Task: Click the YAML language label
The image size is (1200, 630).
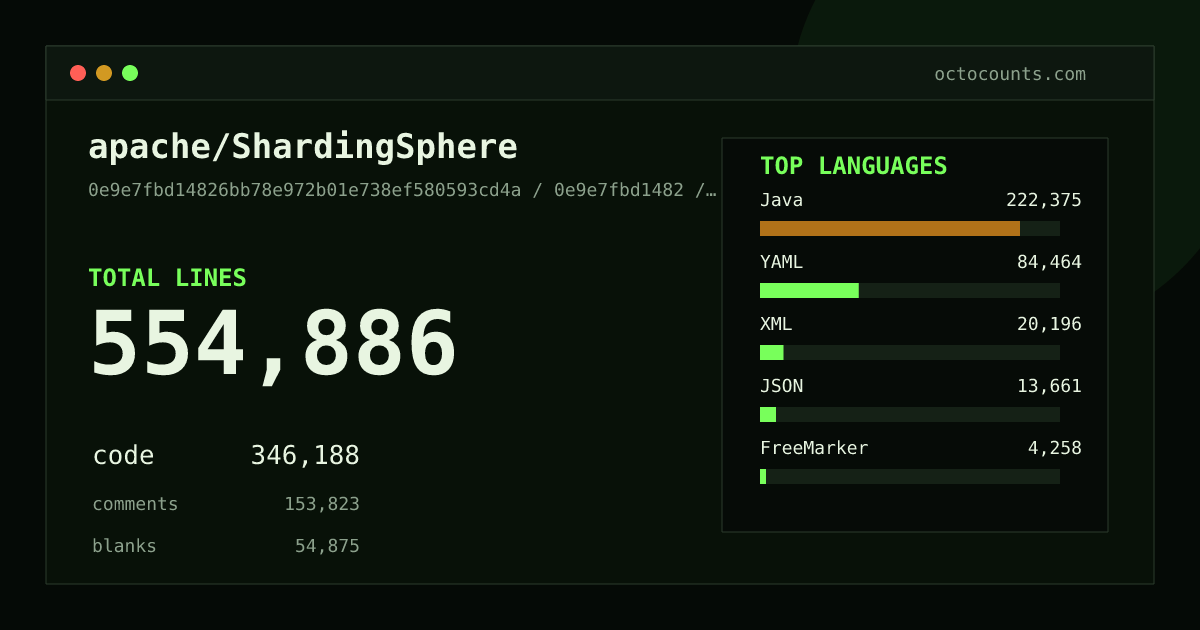Action: click(781, 262)
